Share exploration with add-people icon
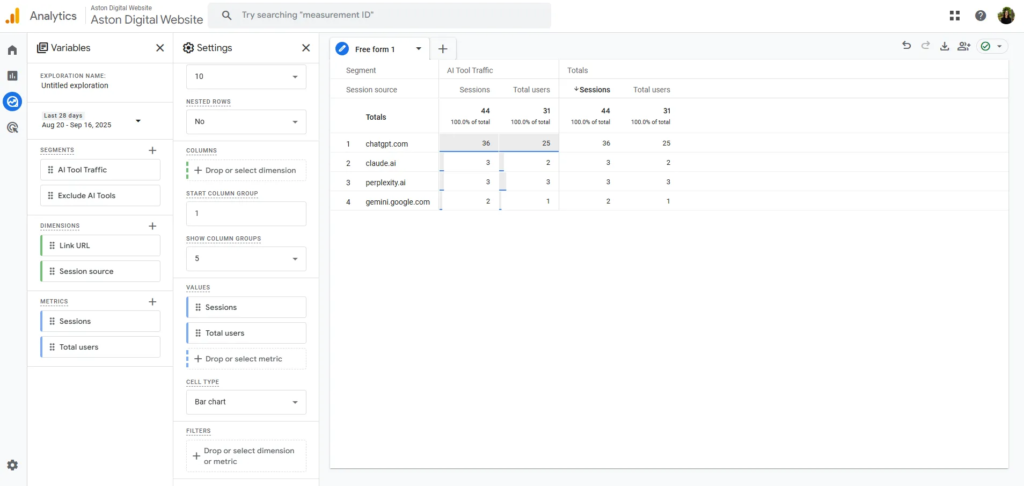 (964, 46)
